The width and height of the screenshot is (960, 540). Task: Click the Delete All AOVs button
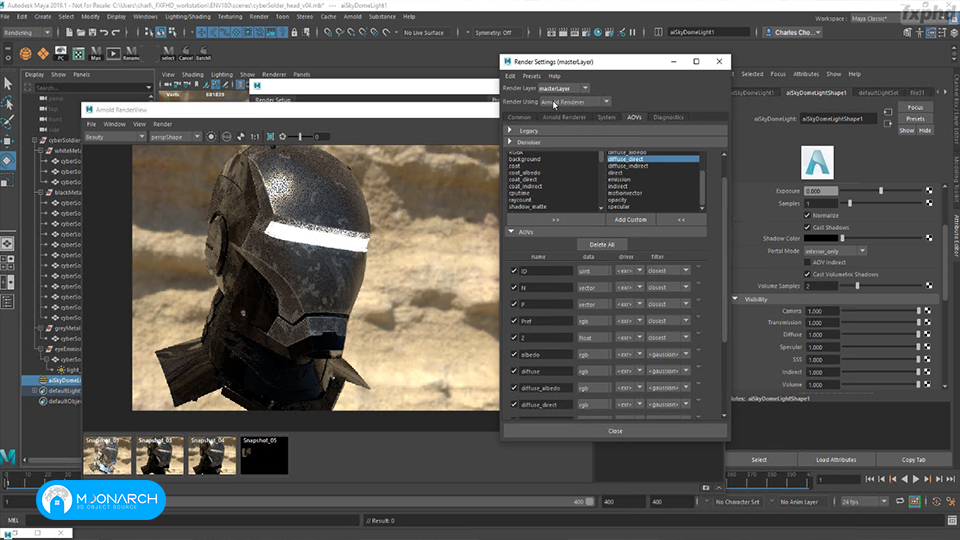click(x=601, y=244)
